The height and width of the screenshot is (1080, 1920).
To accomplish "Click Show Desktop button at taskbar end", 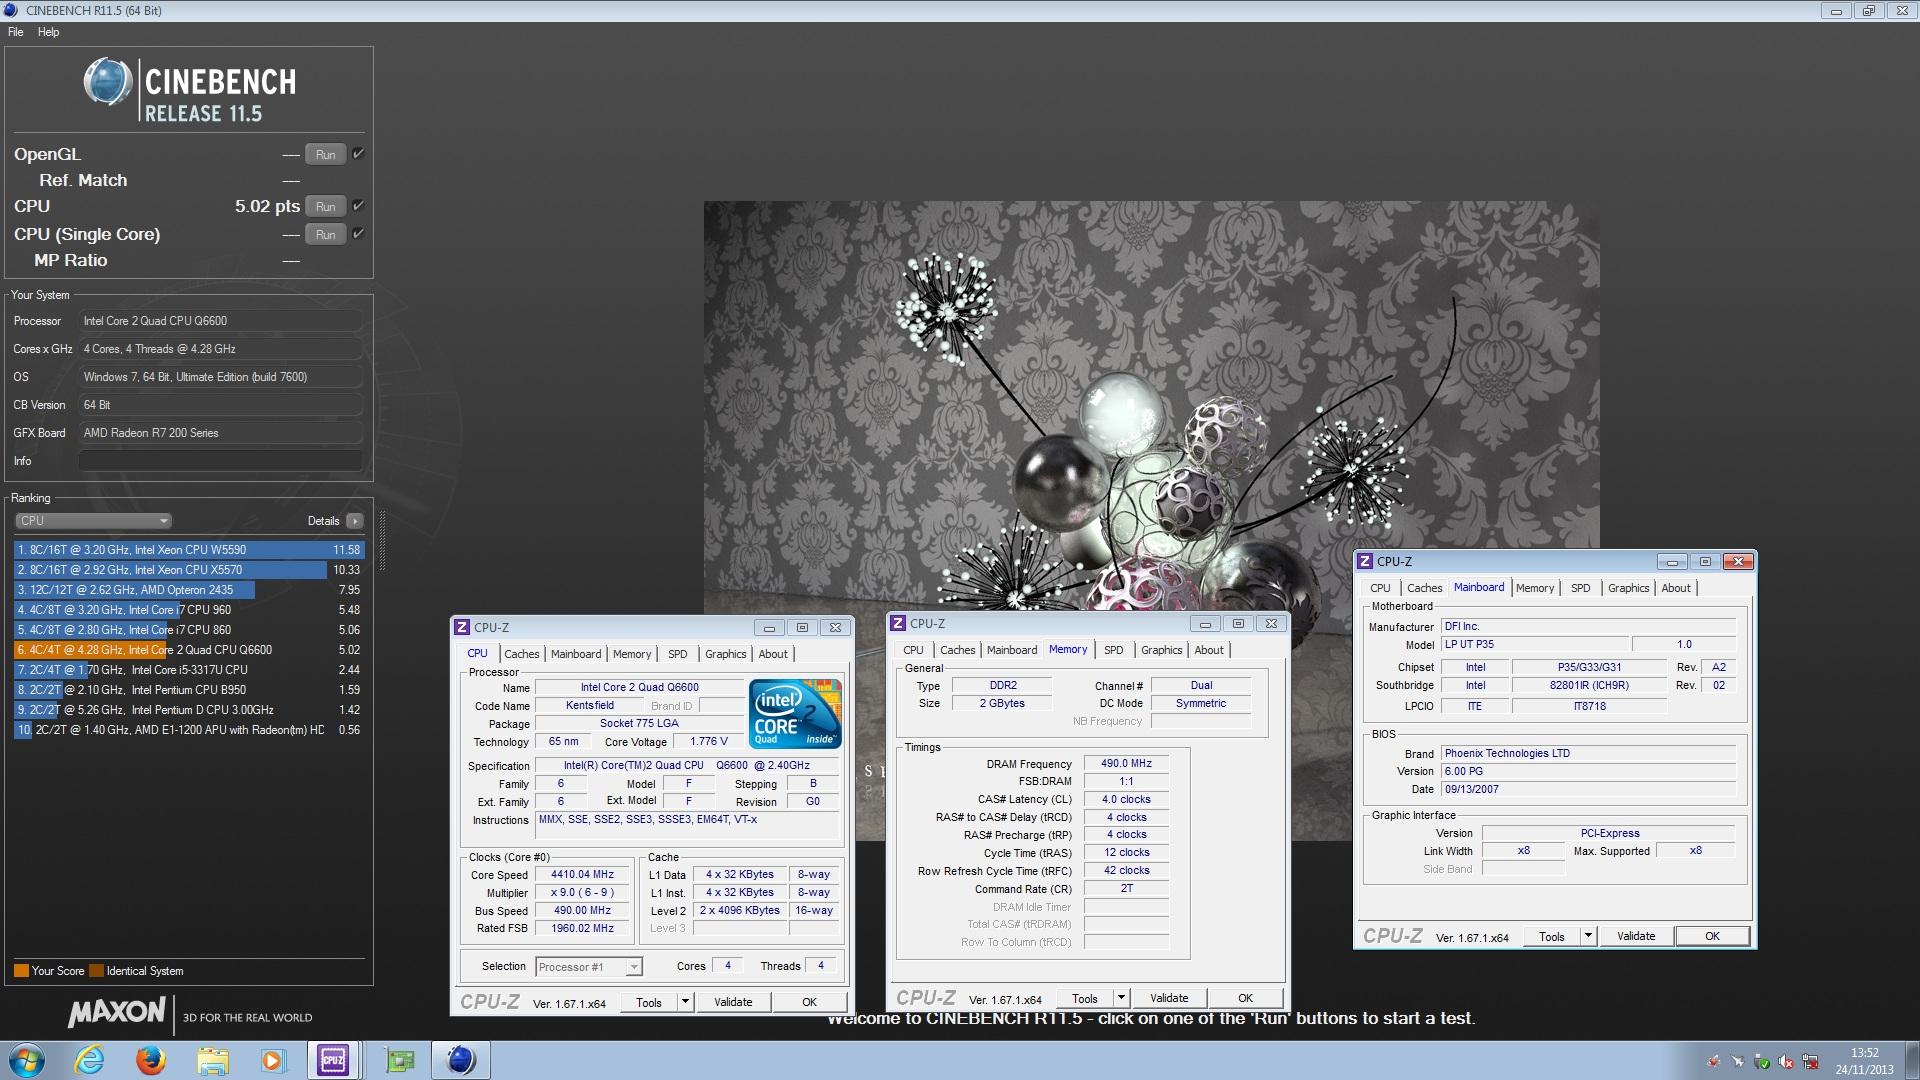I will click(1912, 1060).
